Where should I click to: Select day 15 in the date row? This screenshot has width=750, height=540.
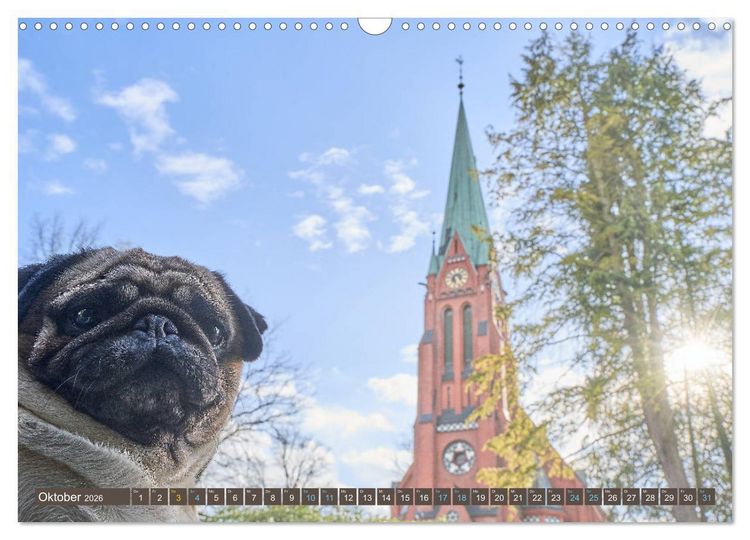coord(405,497)
